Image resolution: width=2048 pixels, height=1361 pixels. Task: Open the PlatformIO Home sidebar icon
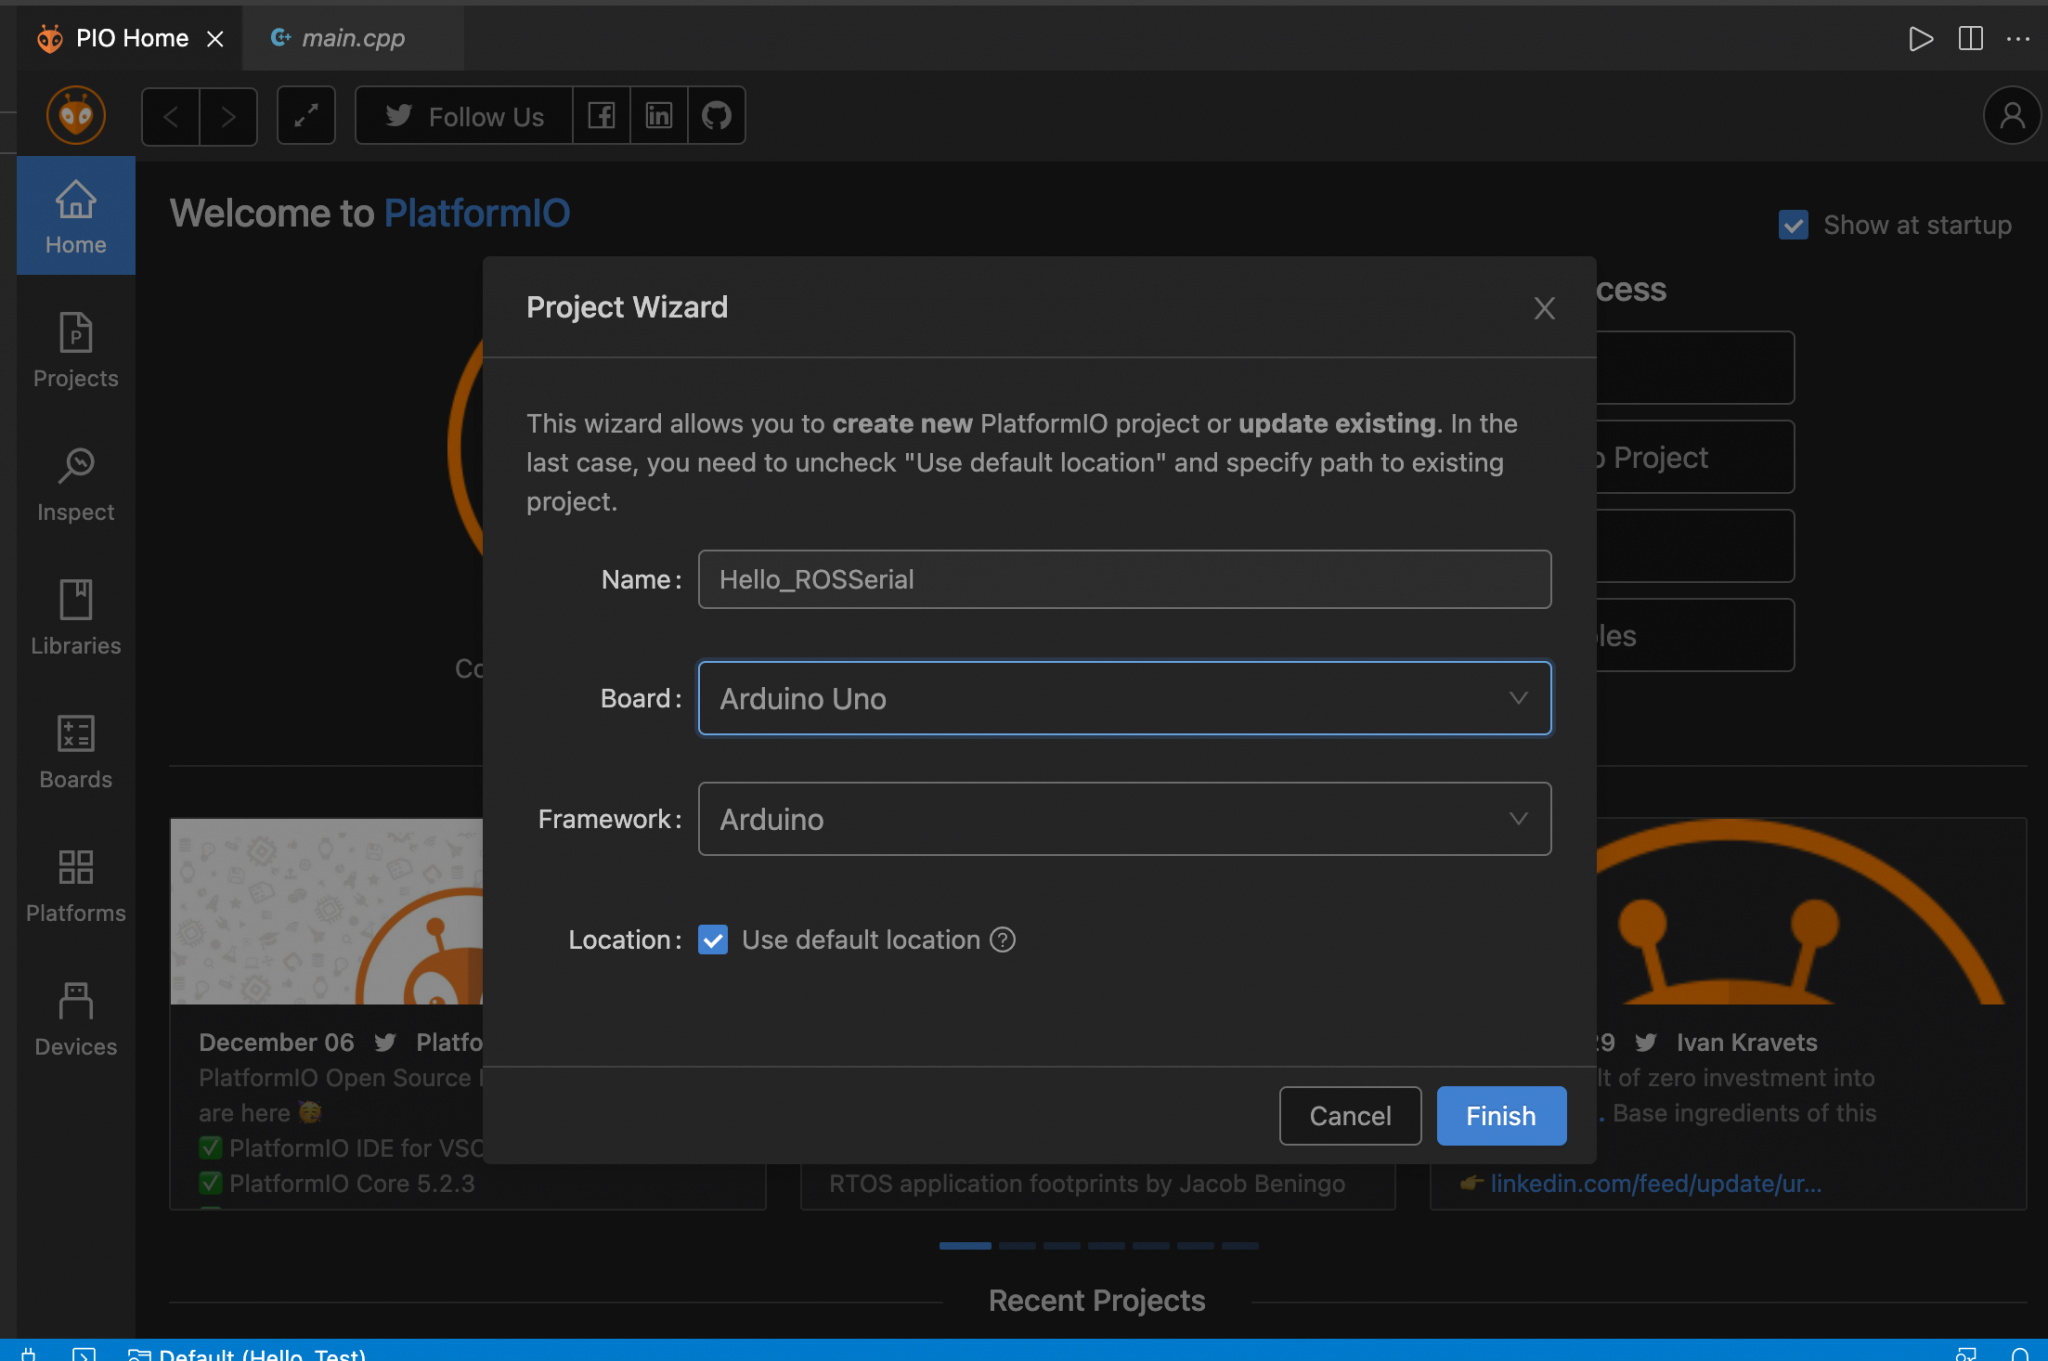(x=75, y=215)
